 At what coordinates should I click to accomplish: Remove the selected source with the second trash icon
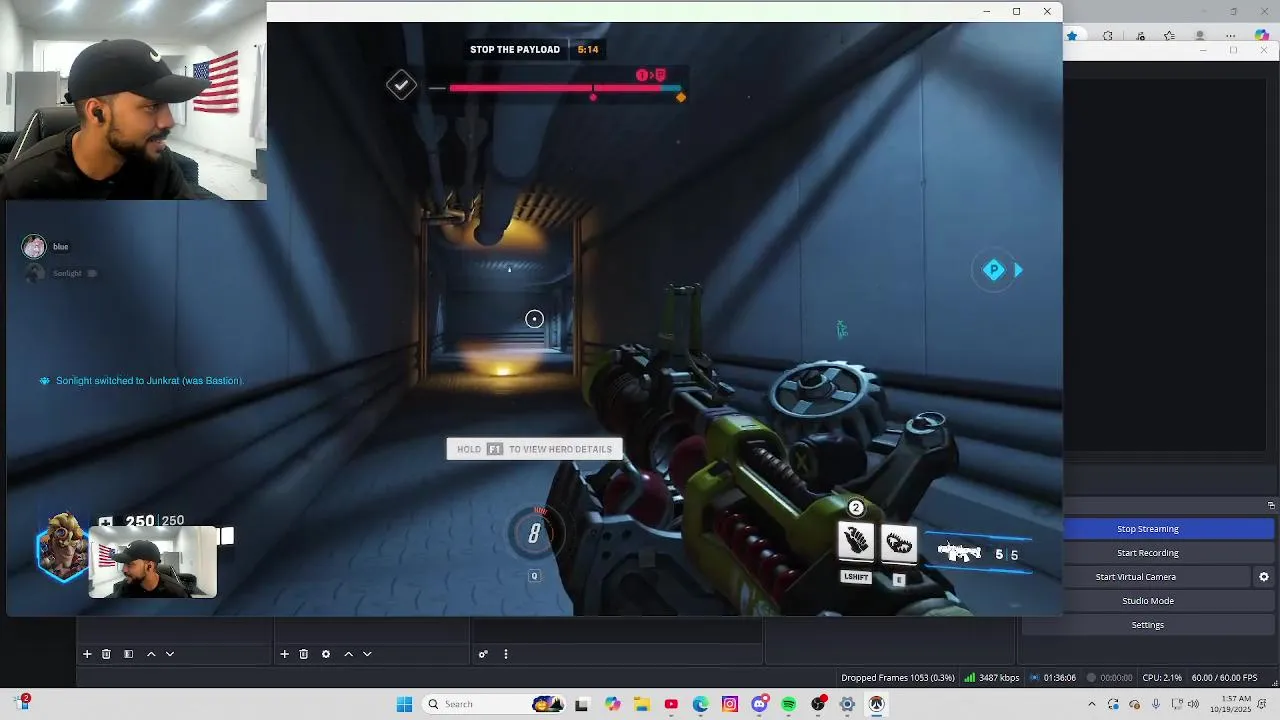(304, 654)
